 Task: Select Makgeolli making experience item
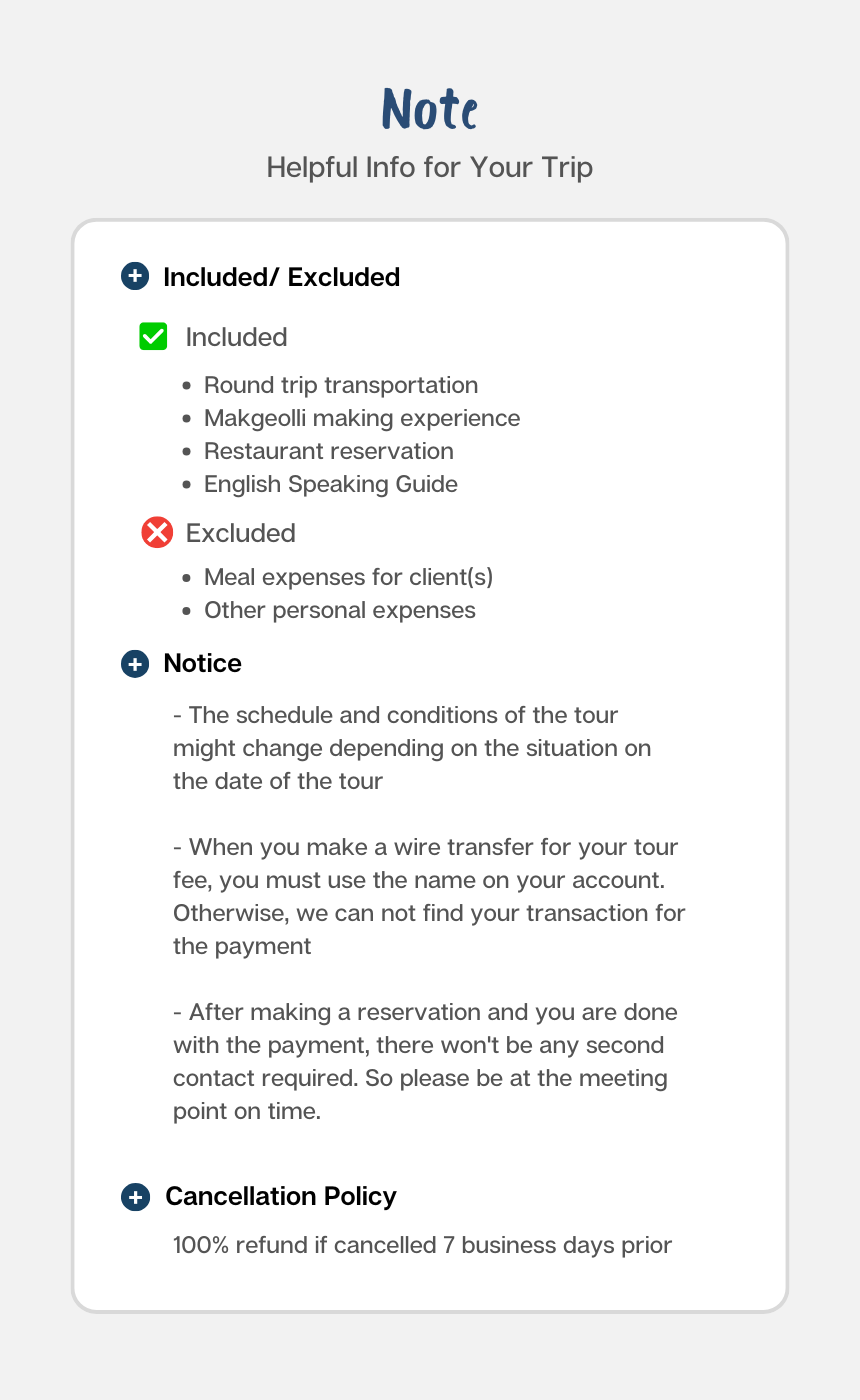click(361, 418)
